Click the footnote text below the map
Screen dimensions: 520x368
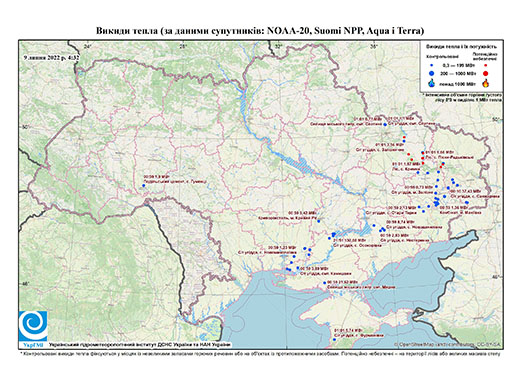[x=261, y=353]
